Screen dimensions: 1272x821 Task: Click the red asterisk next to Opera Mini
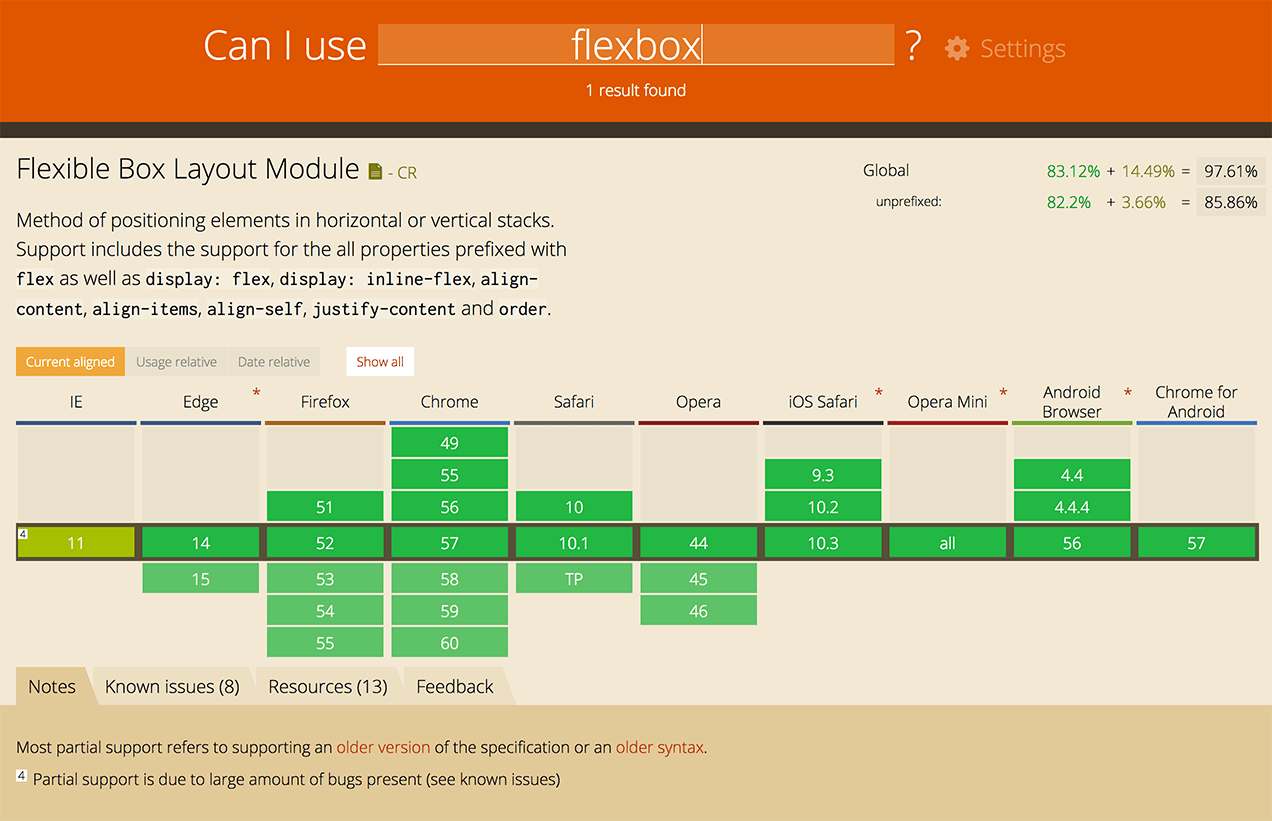(1003, 393)
